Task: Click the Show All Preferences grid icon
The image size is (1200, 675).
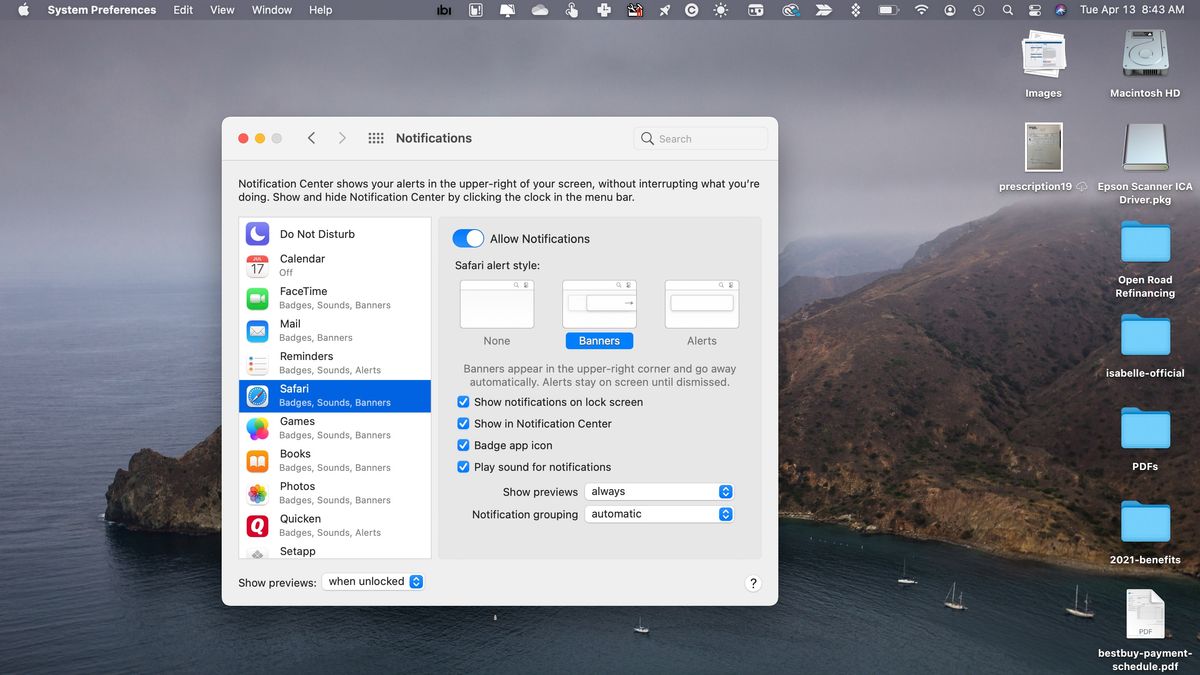Action: [376, 138]
